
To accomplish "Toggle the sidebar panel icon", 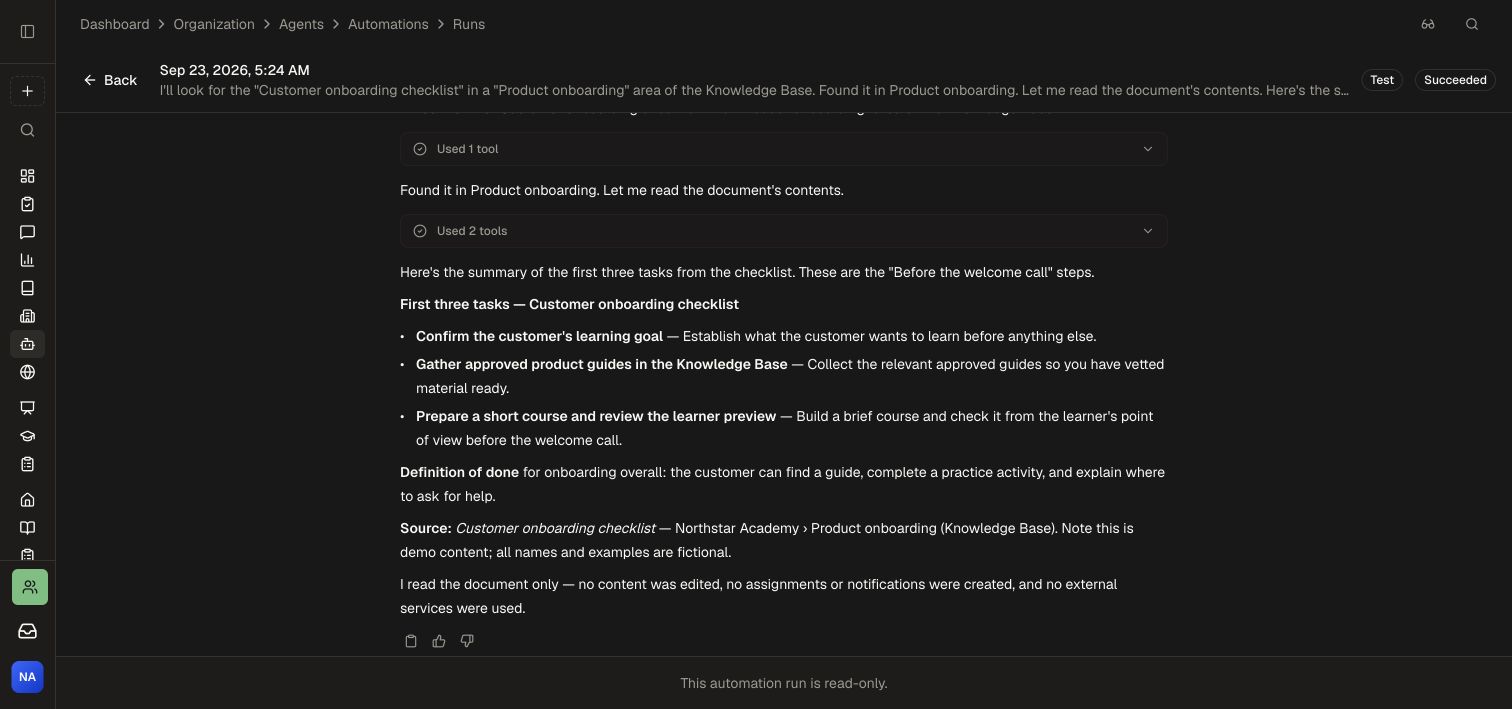I will [x=28, y=31].
